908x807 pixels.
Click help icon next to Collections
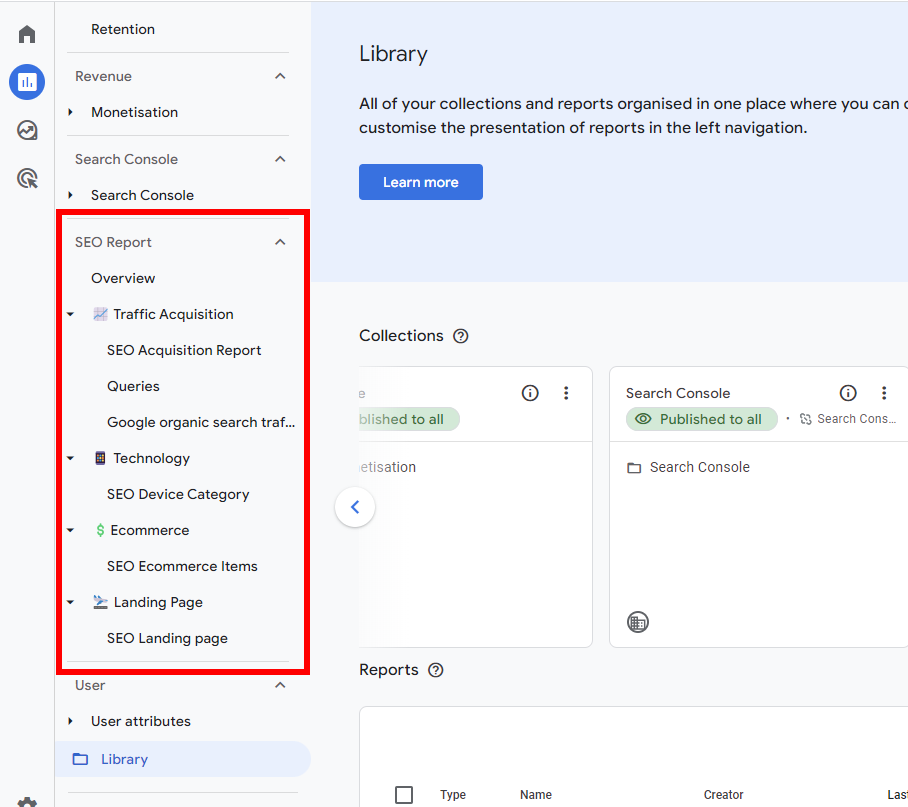(460, 336)
